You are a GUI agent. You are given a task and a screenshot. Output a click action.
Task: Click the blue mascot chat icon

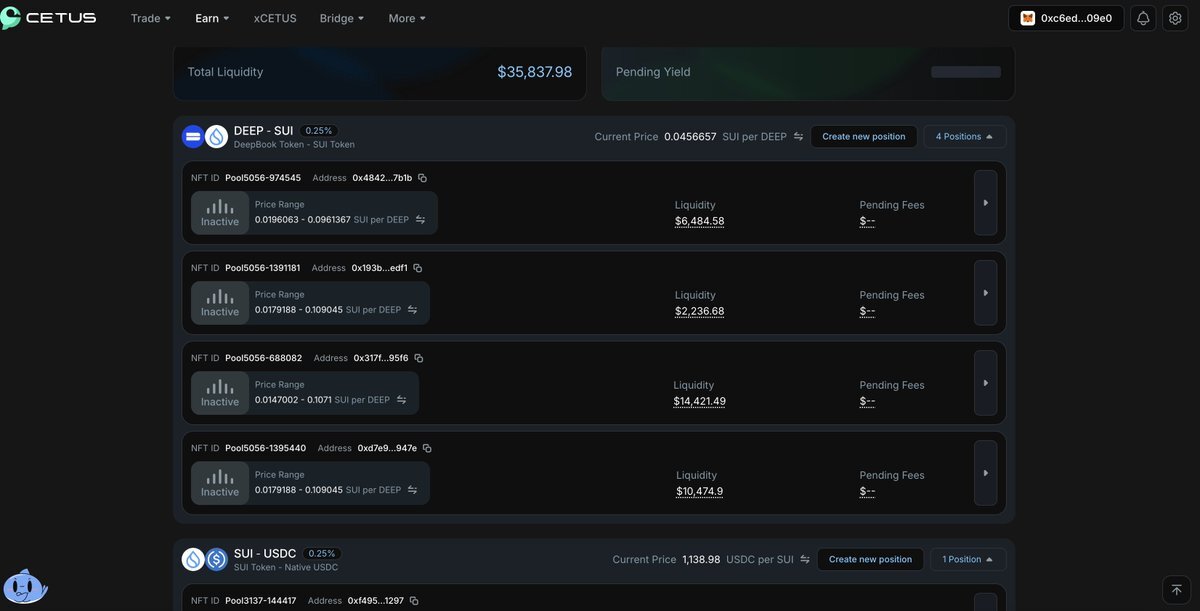pos(25,587)
